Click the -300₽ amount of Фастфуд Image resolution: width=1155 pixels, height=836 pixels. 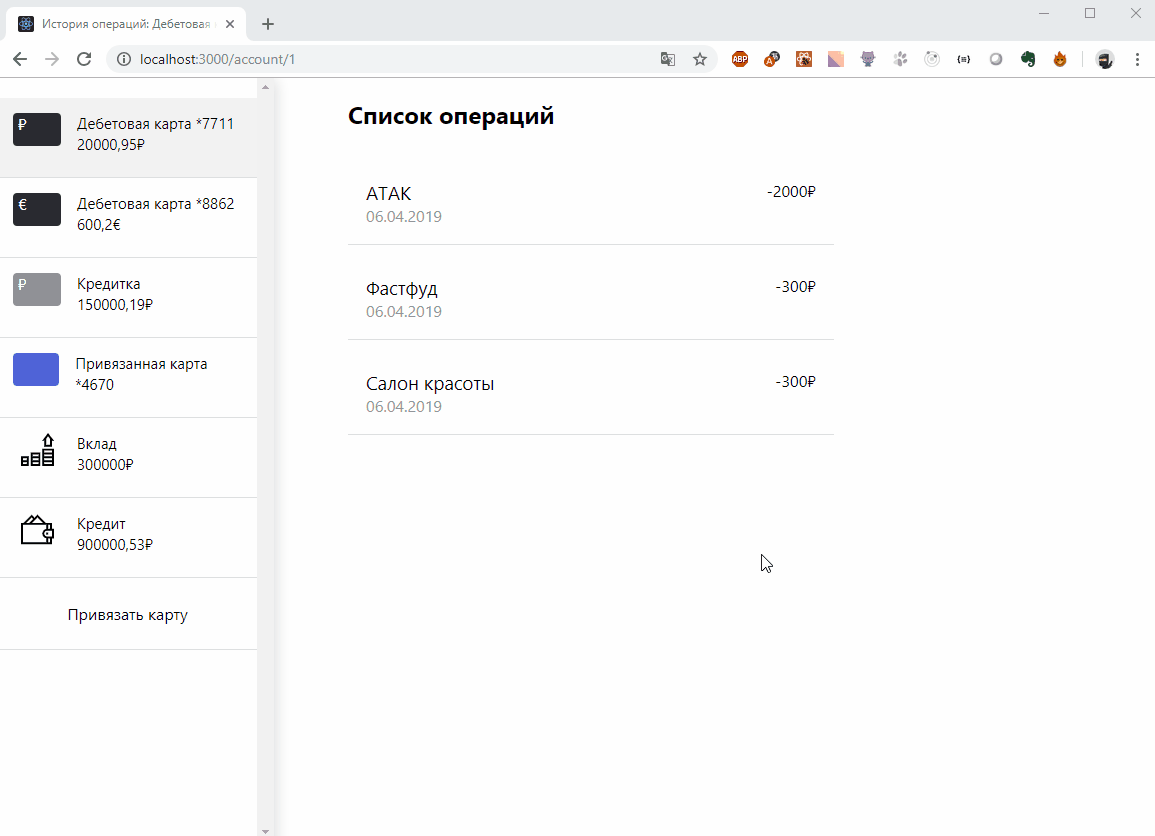pos(796,287)
